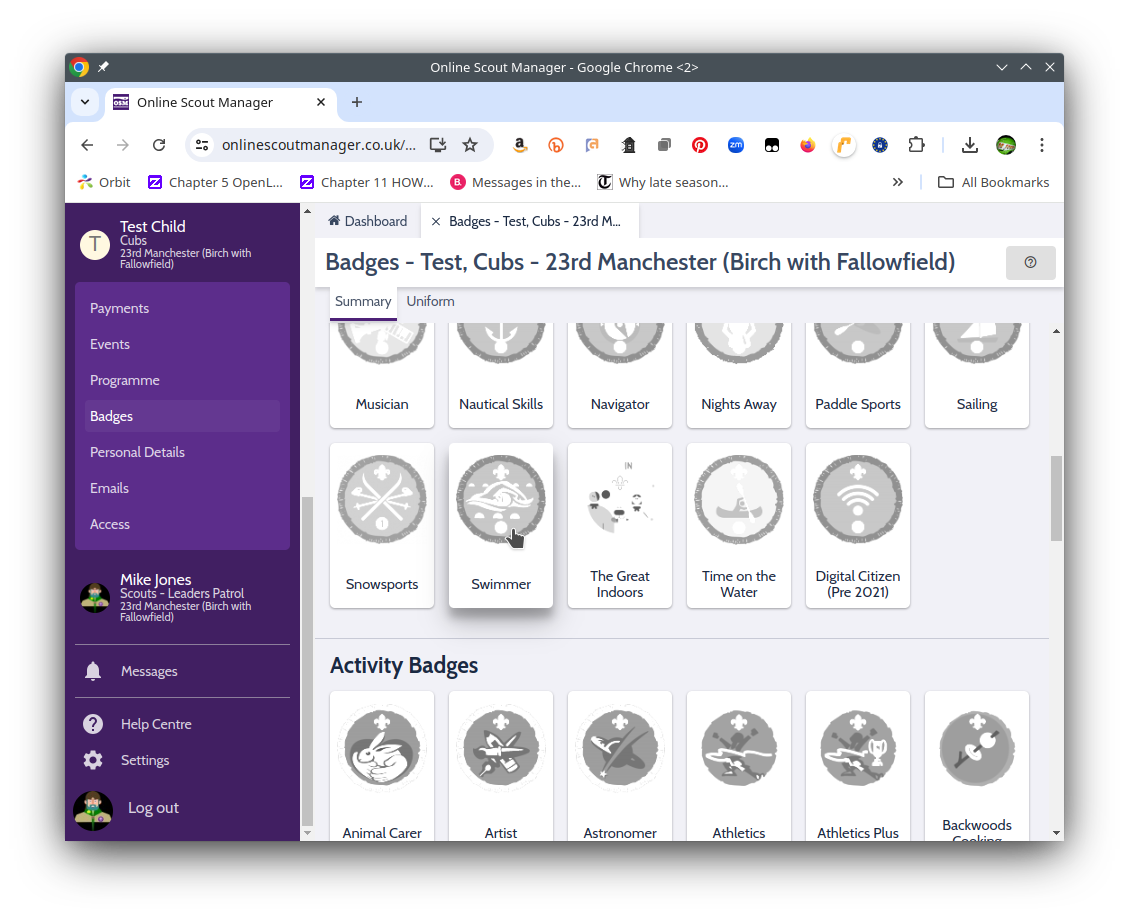Open Chrome three-dot menu
Image resolution: width=1129 pixels, height=918 pixels.
[x=1042, y=145]
